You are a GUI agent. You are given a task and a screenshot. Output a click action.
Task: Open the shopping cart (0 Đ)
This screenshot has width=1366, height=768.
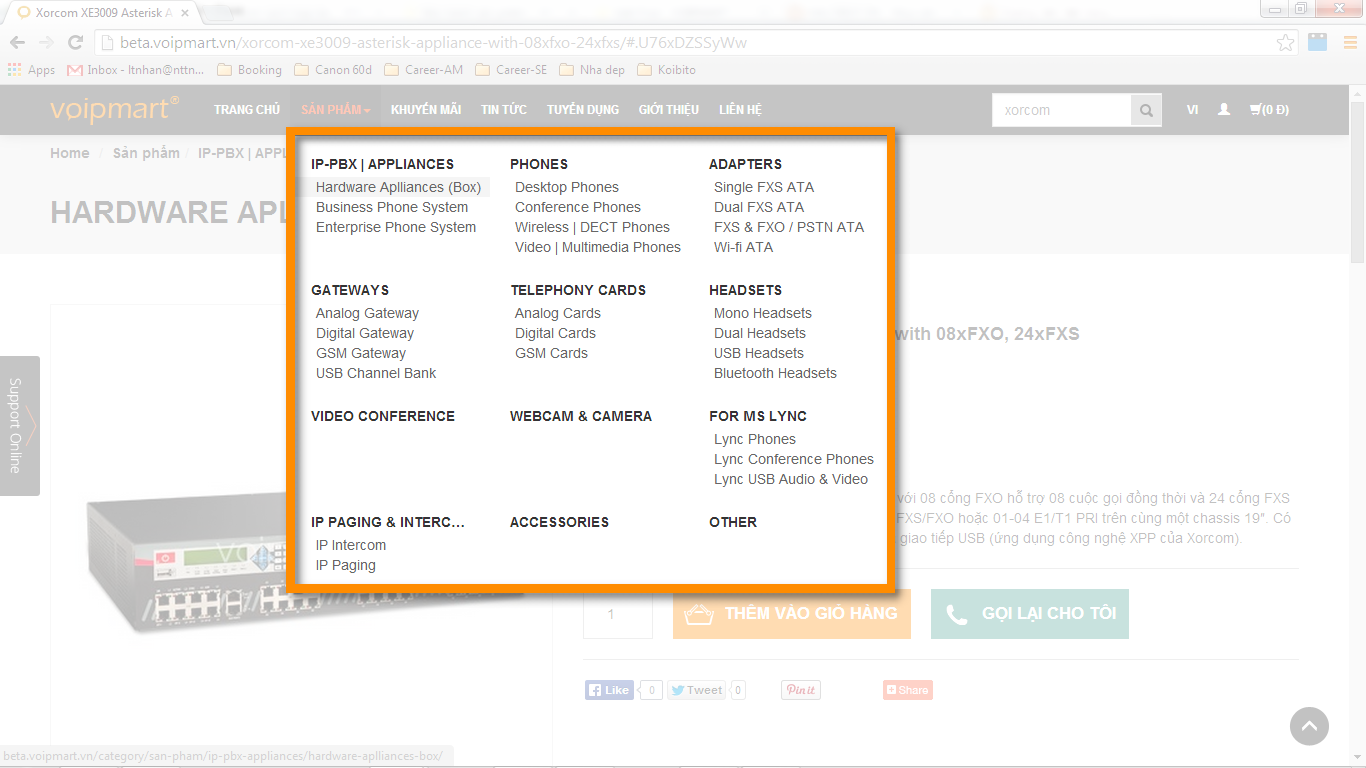tap(1269, 110)
